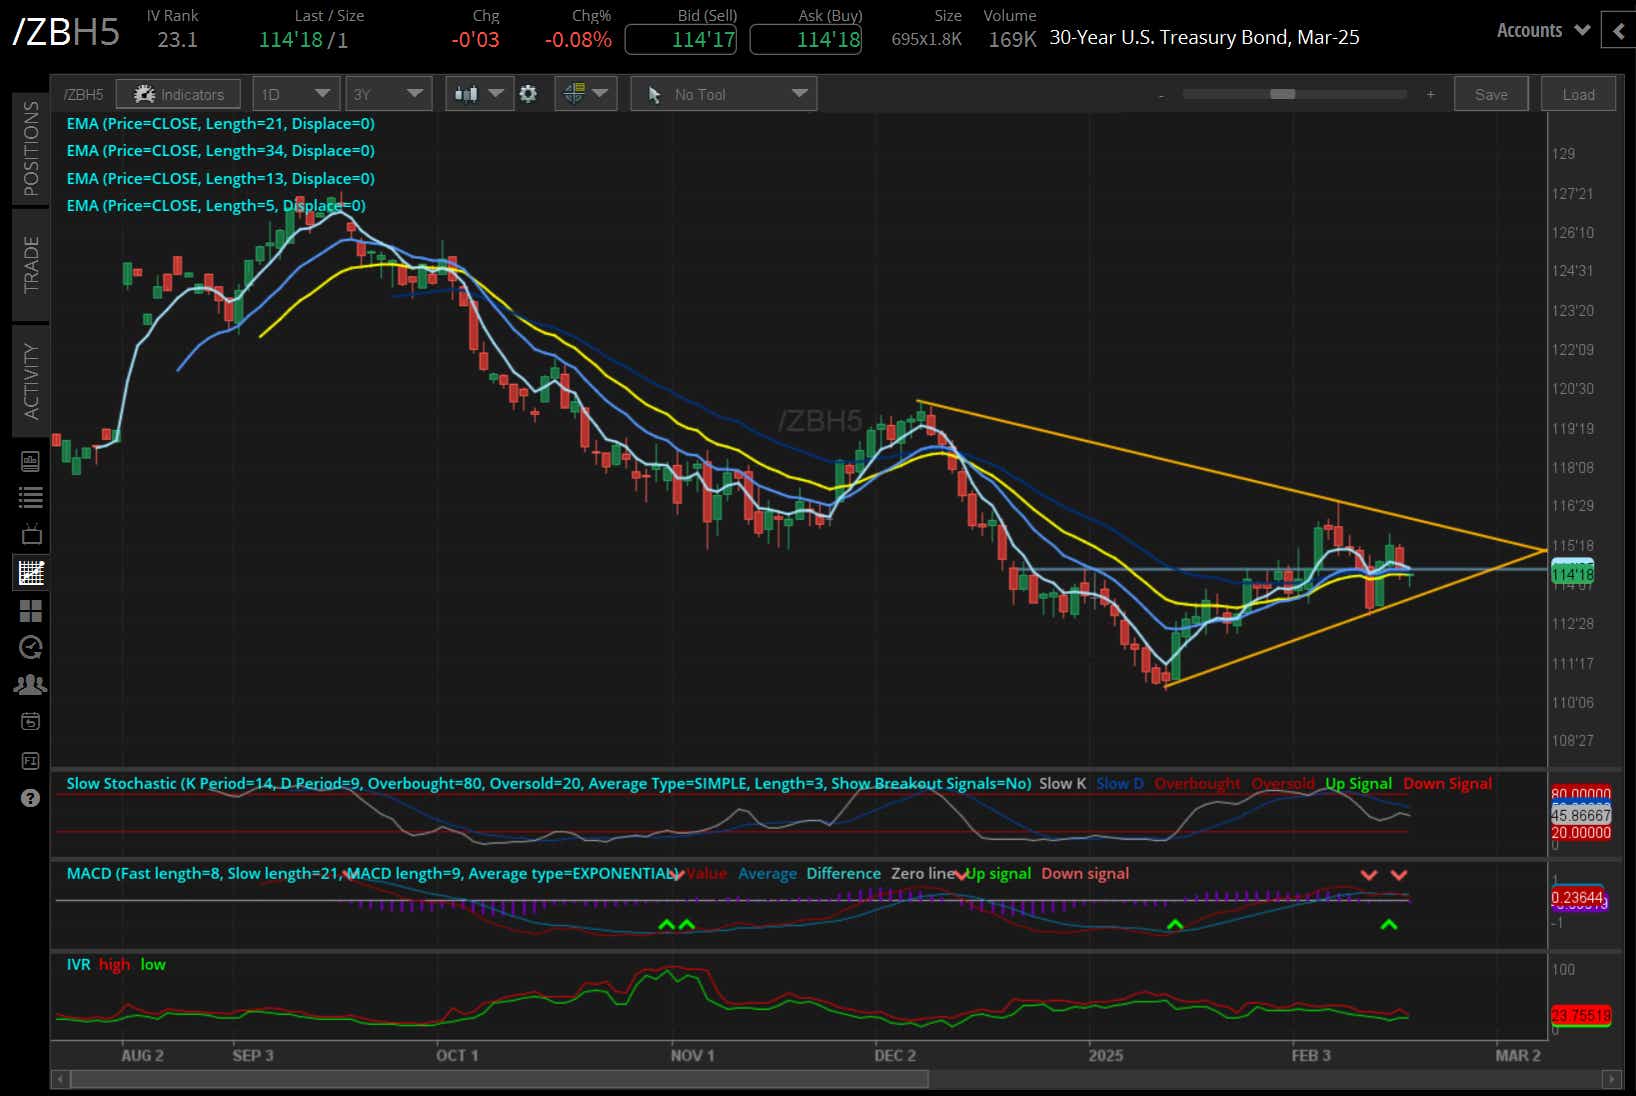The image size is (1636, 1096).
Task: Adjust the chart zoom slider
Action: [1283, 93]
